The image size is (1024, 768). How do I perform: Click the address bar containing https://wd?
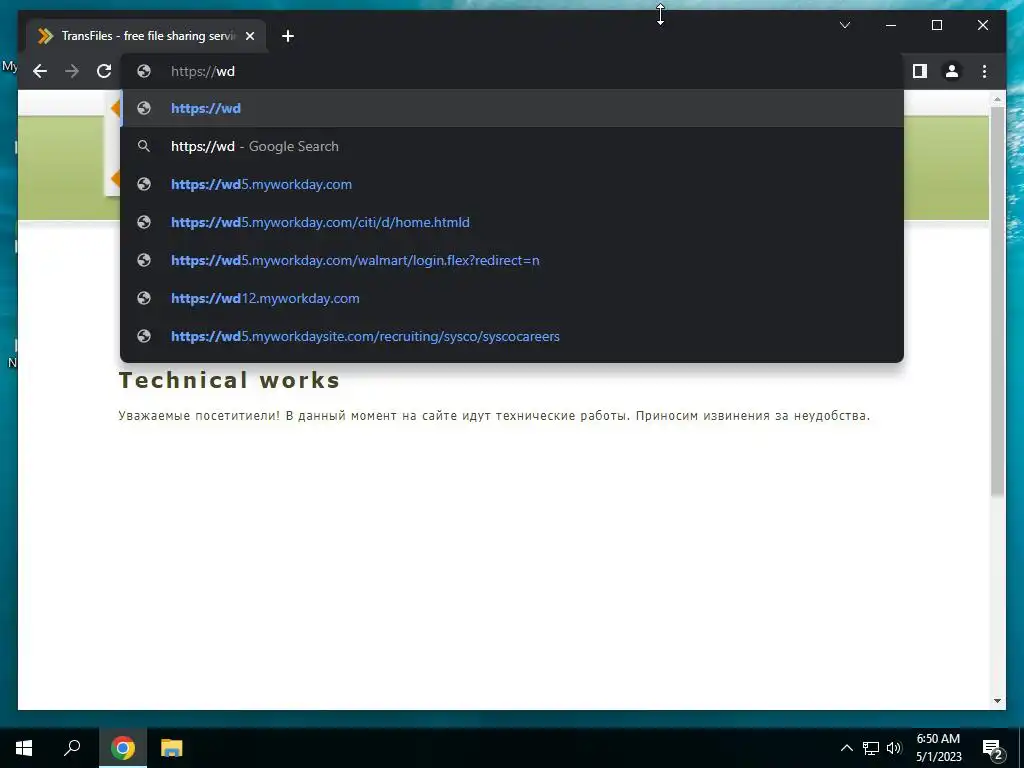(x=512, y=71)
